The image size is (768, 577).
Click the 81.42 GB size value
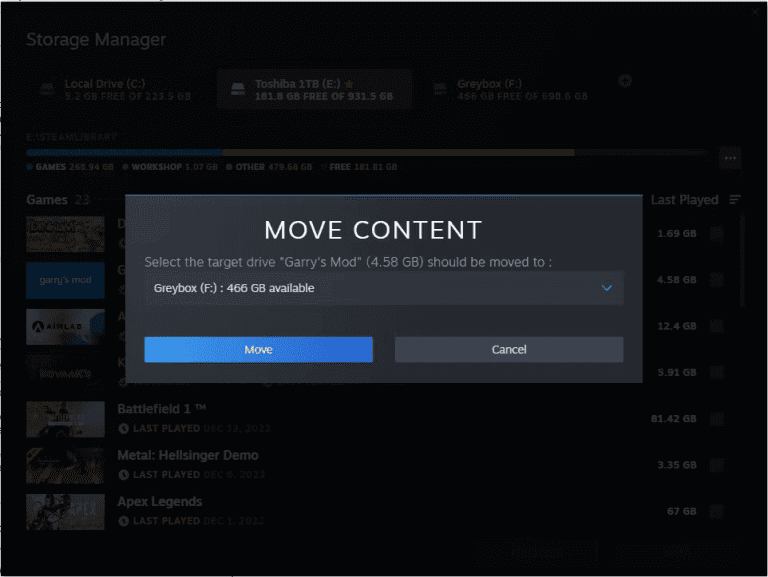(x=673, y=419)
